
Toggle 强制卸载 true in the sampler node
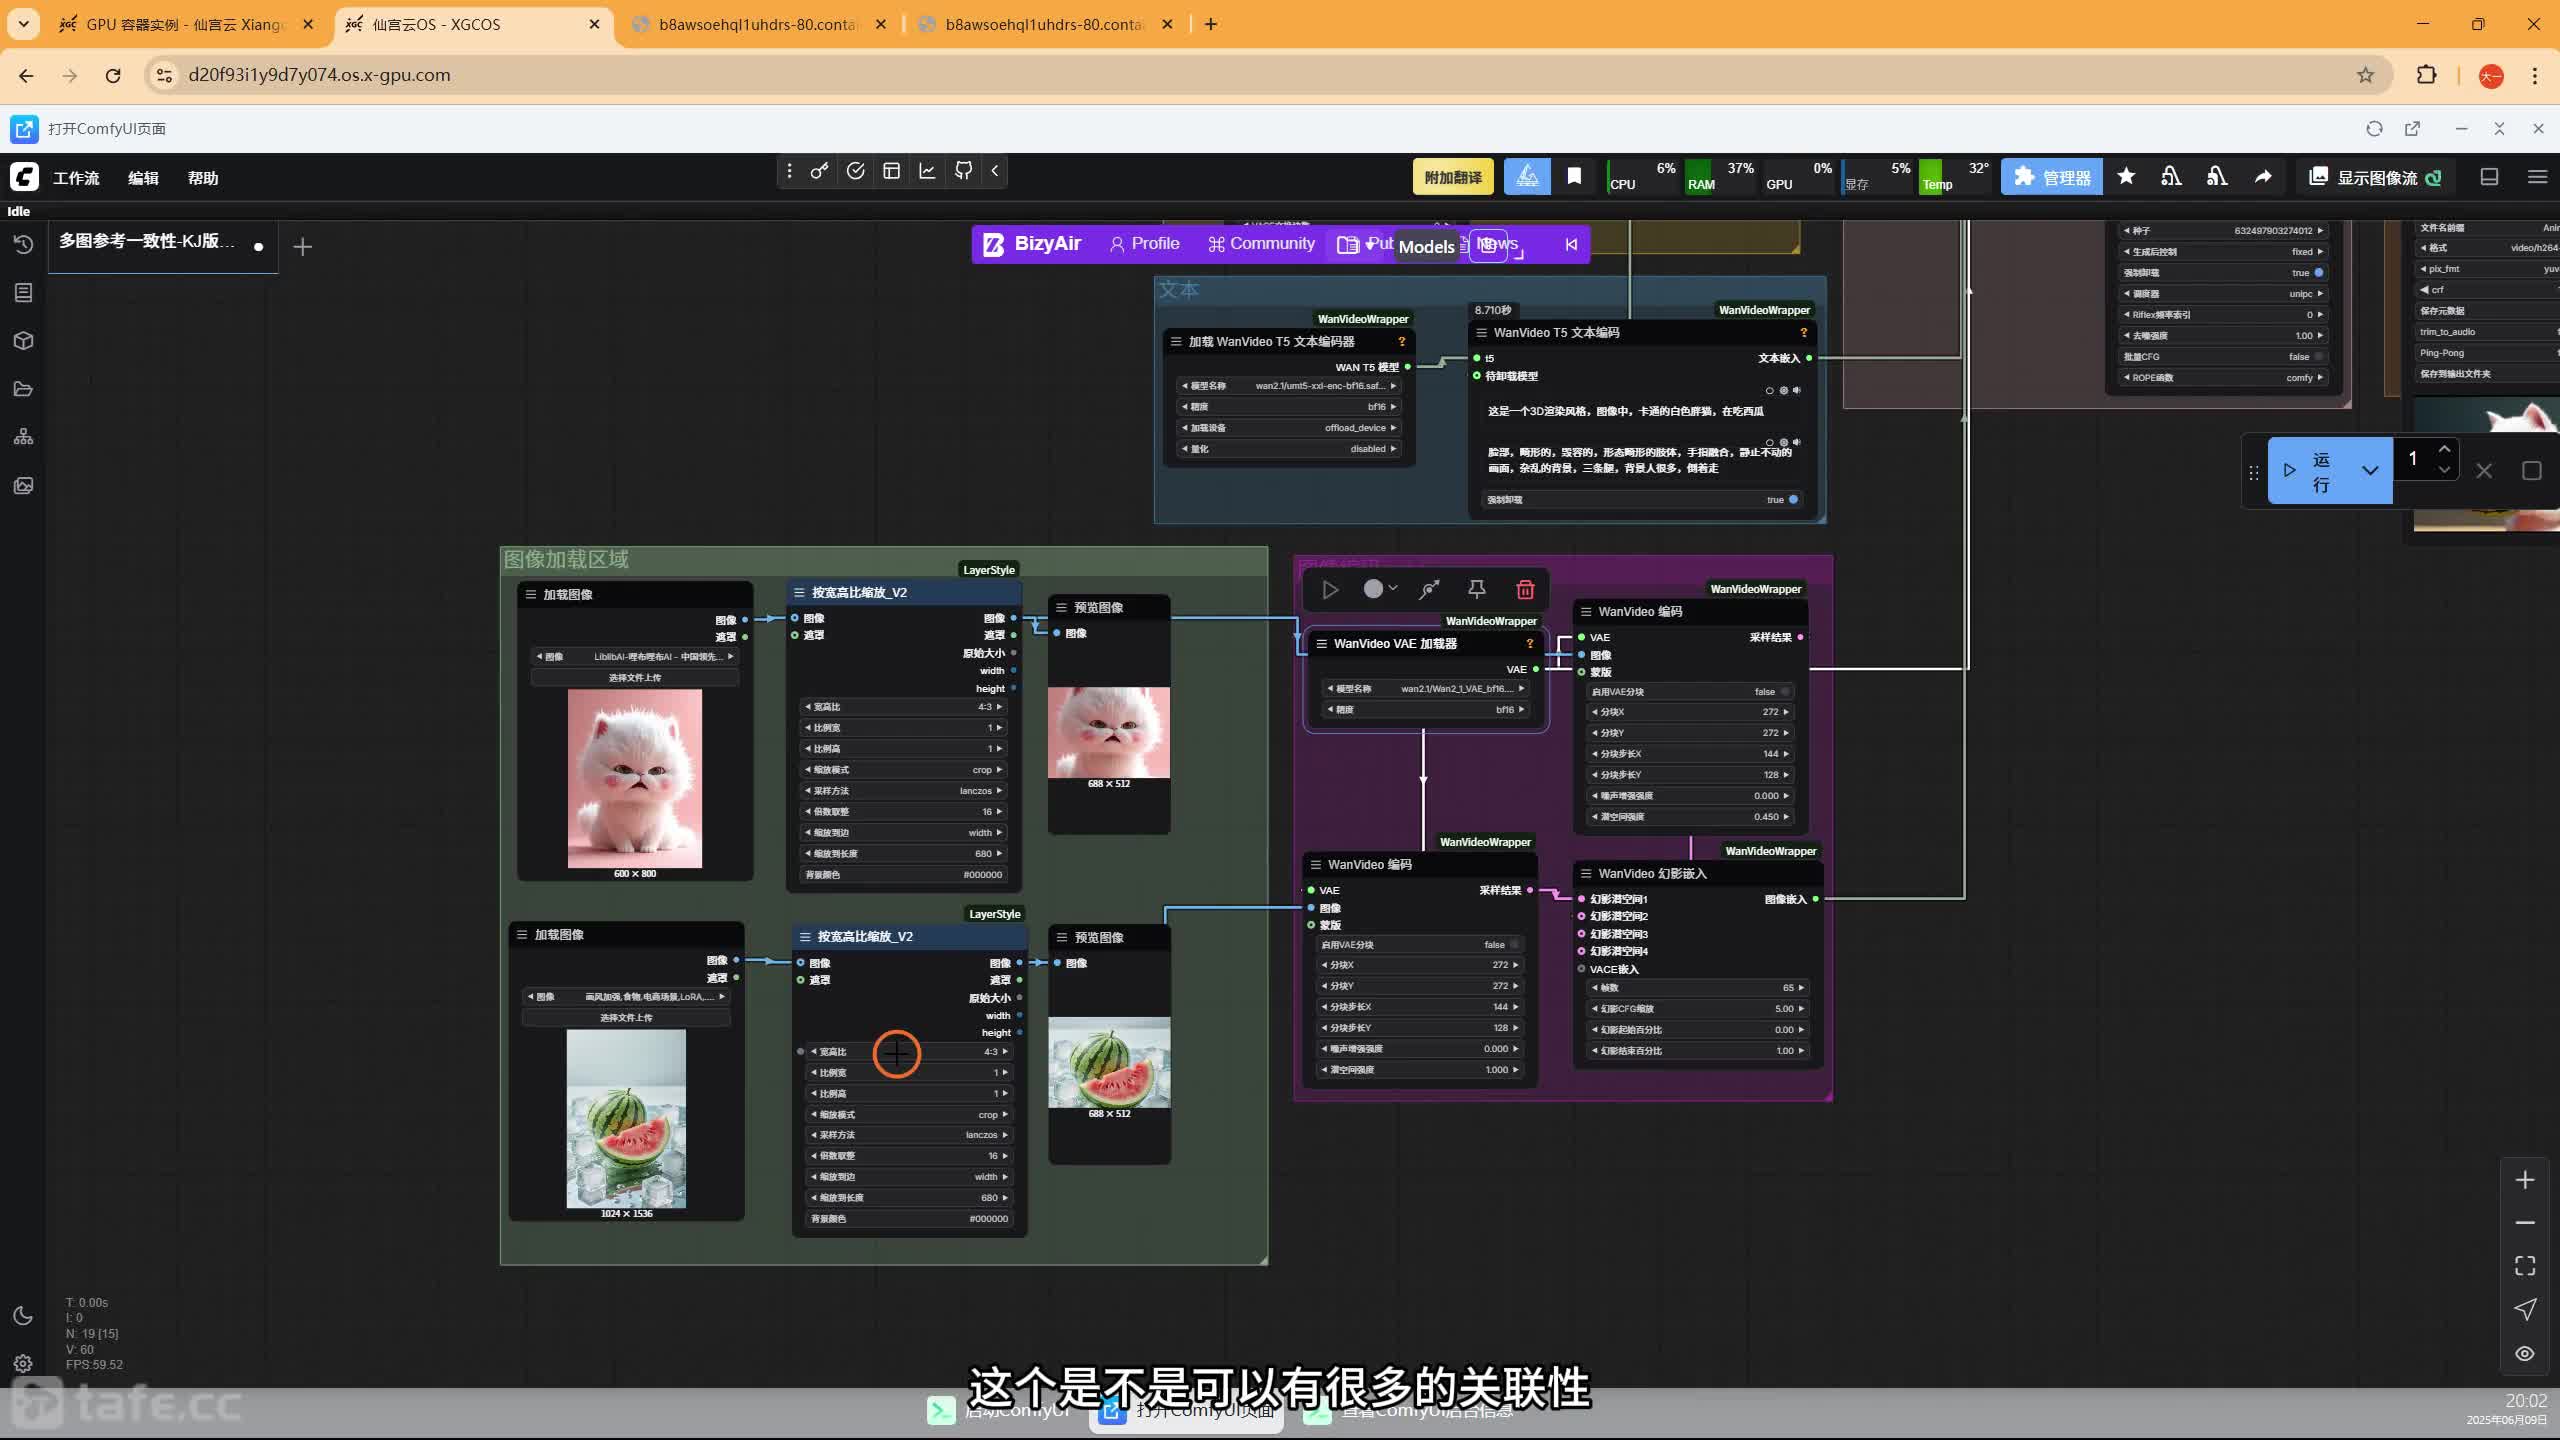click(2223, 273)
